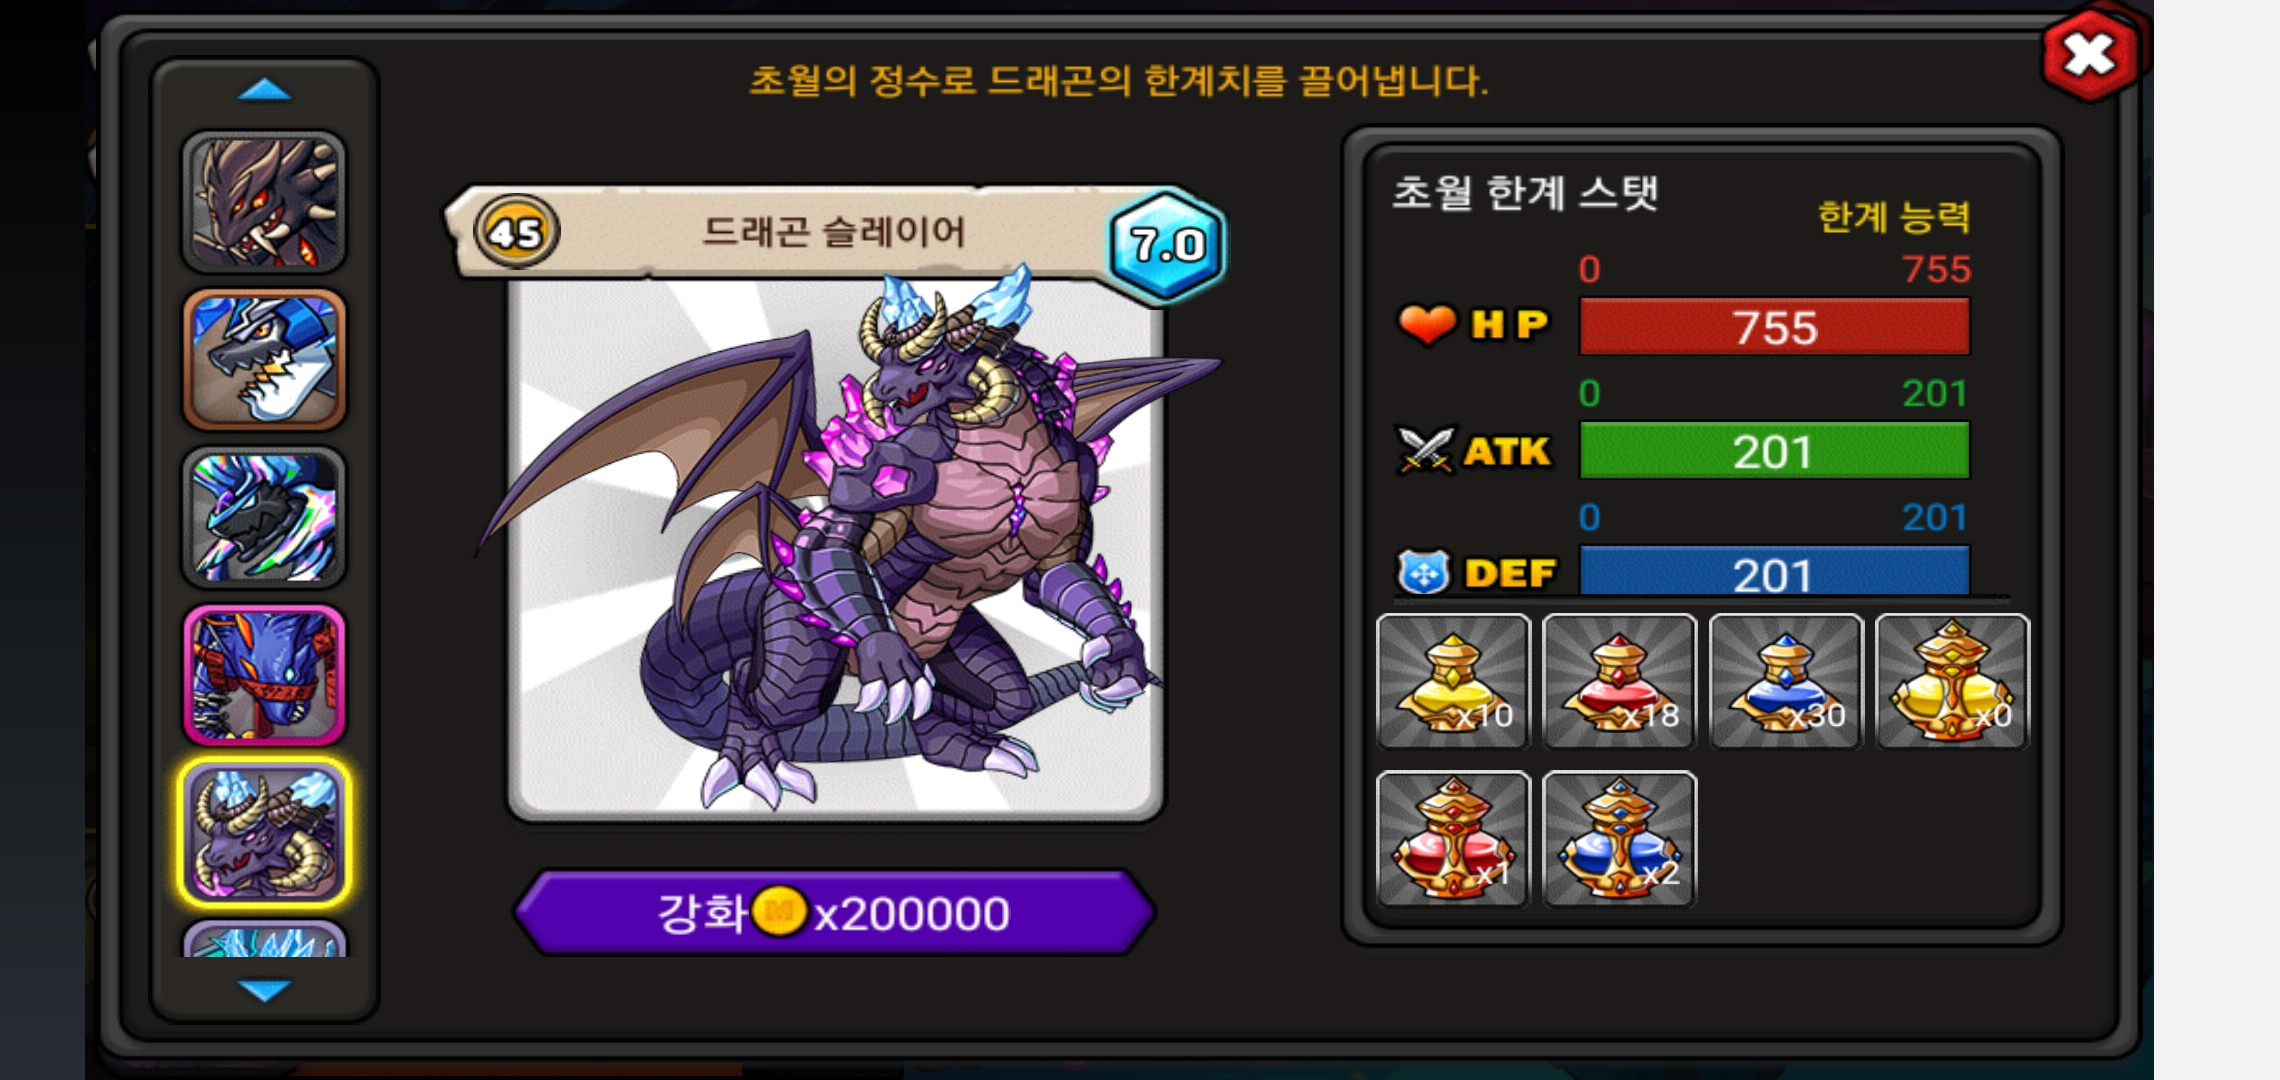Click the red HP 755 bar
The image size is (2280, 1080).
coord(1774,326)
